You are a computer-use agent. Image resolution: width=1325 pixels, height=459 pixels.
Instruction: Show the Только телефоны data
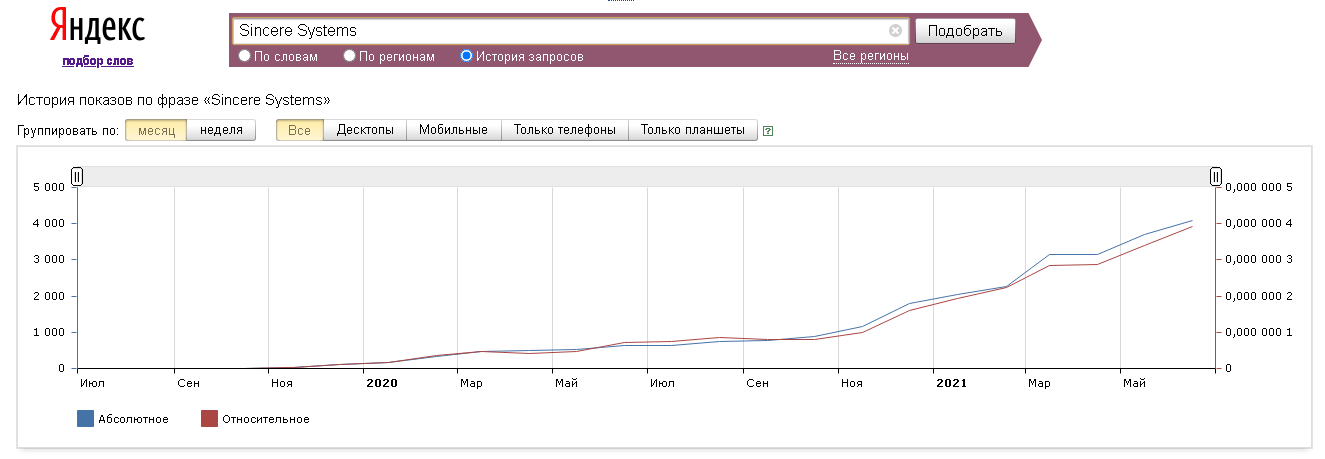pyautogui.click(x=564, y=130)
